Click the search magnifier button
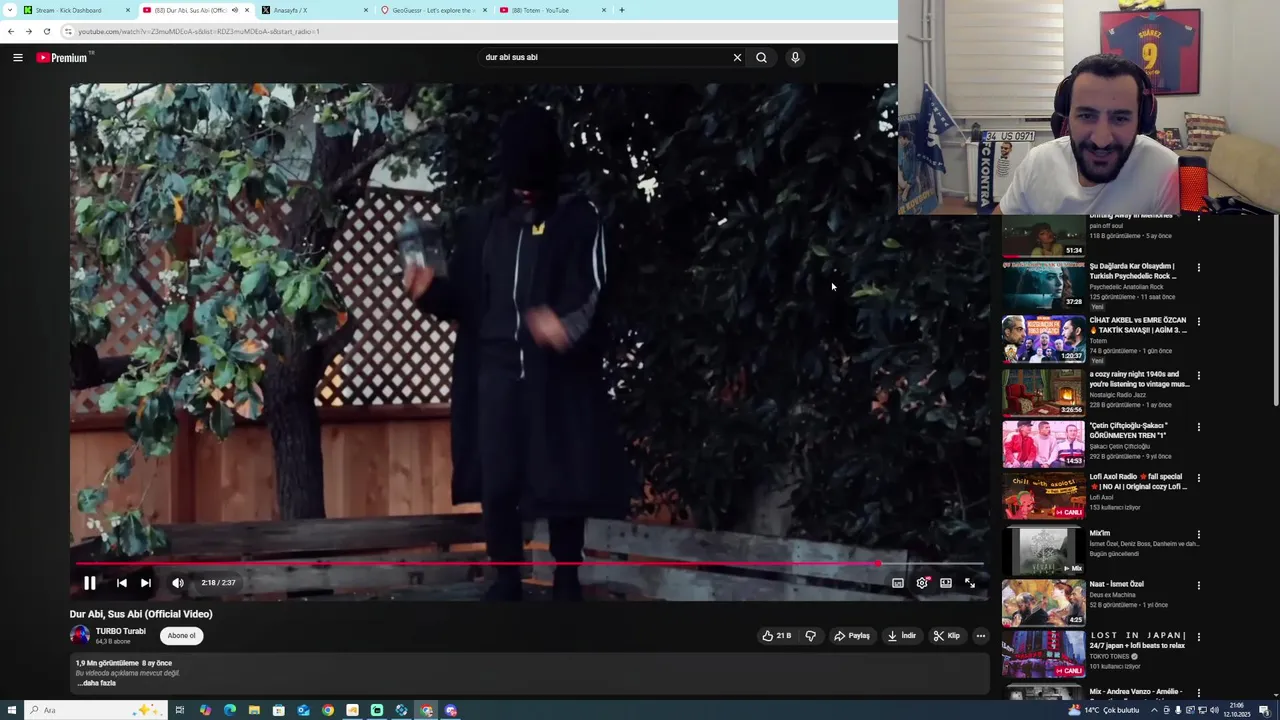Image resolution: width=1280 pixels, height=720 pixels. 761,57
